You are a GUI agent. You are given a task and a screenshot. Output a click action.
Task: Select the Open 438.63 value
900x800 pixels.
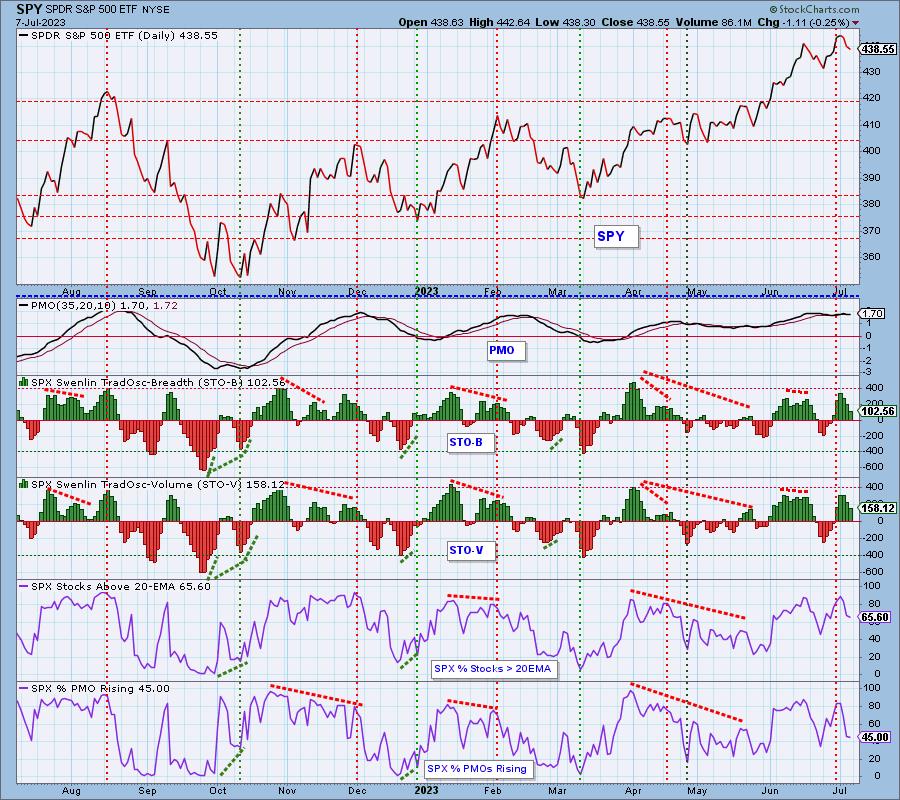(432, 22)
